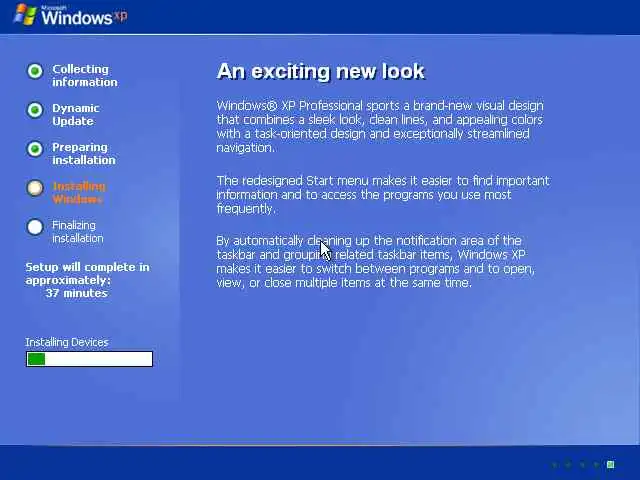This screenshot has height=480, width=640.
Task: Click the Windows XP flag logo
Action: (25, 15)
